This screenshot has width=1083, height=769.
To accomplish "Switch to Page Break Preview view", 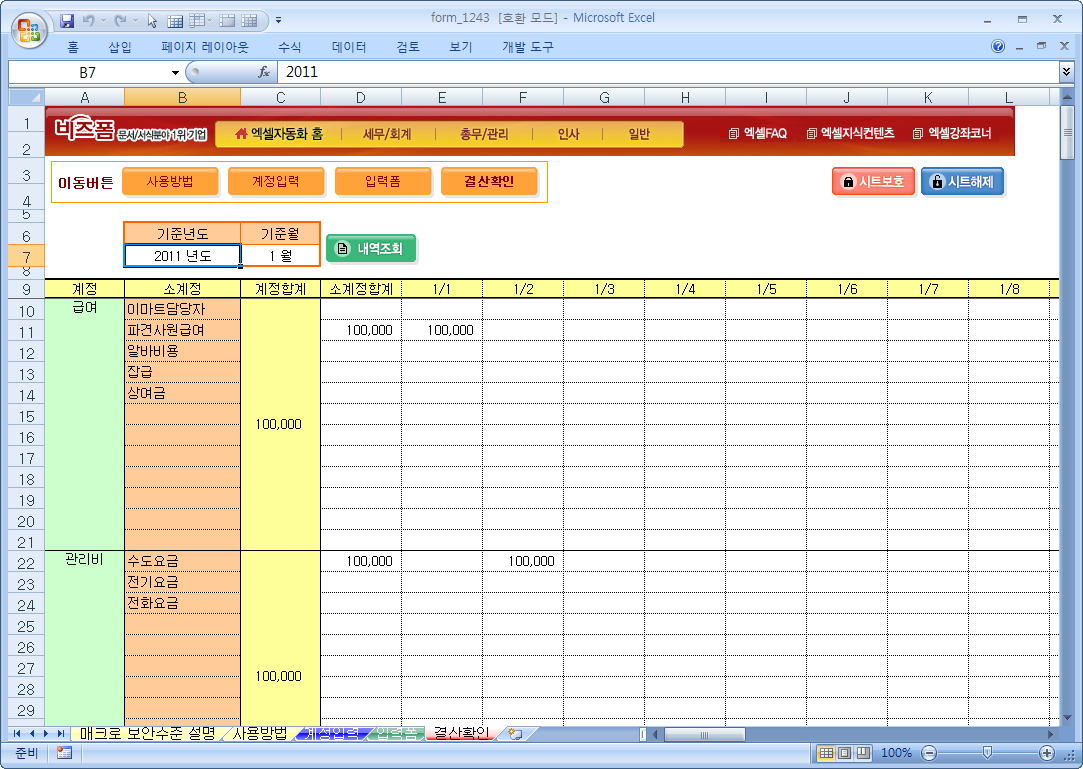I will [862, 753].
